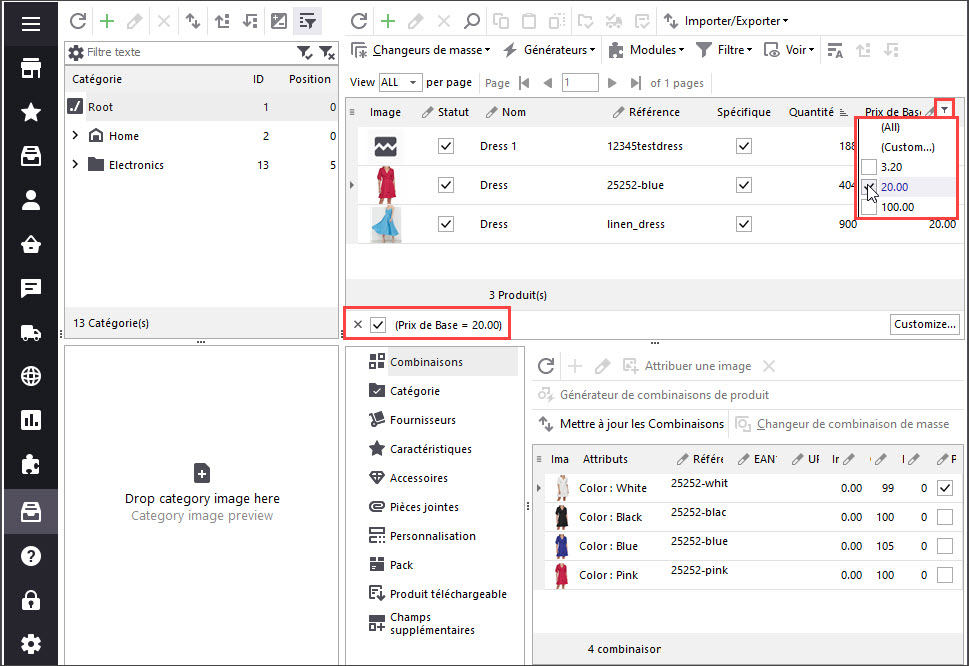The height and width of the screenshot is (666, 969).
Task: Open the hamburger menu in sidebar
Action: pos(30,23)
